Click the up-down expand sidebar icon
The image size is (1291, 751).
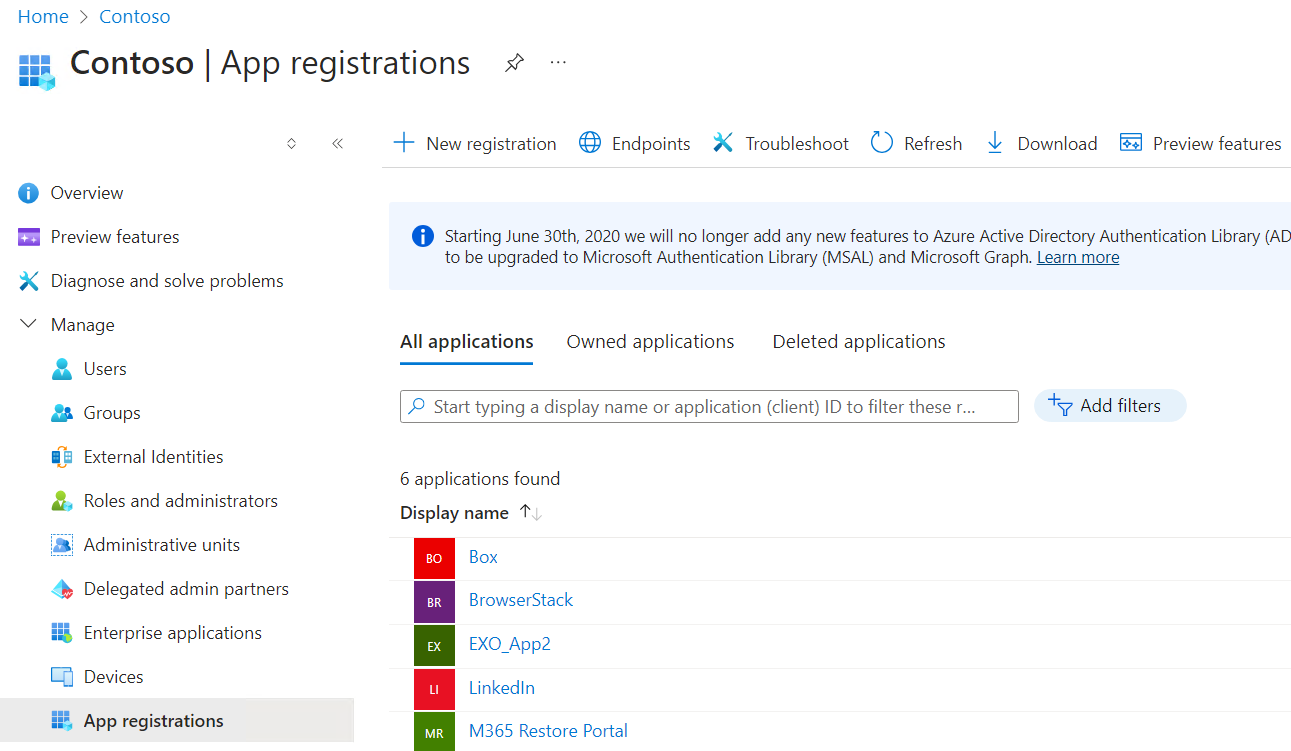(291, 143)
